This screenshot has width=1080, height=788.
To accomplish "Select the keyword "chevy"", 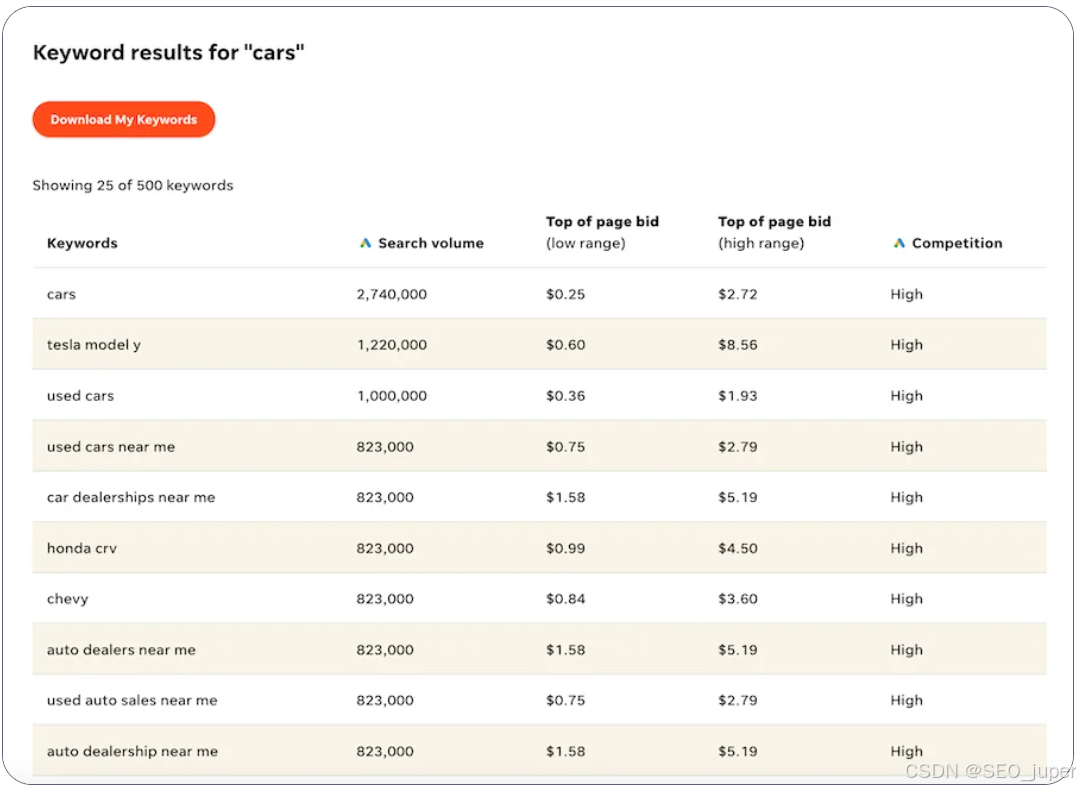I will click(x=68, y=599).
